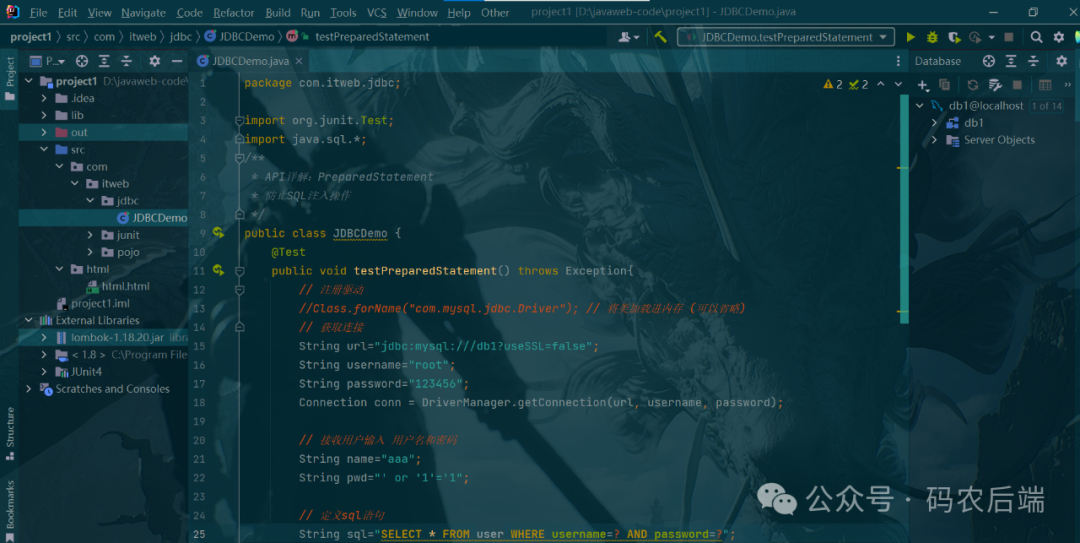Show more Database toolbar items
The image size is (1080, 543).
[x=1068, y=85]
